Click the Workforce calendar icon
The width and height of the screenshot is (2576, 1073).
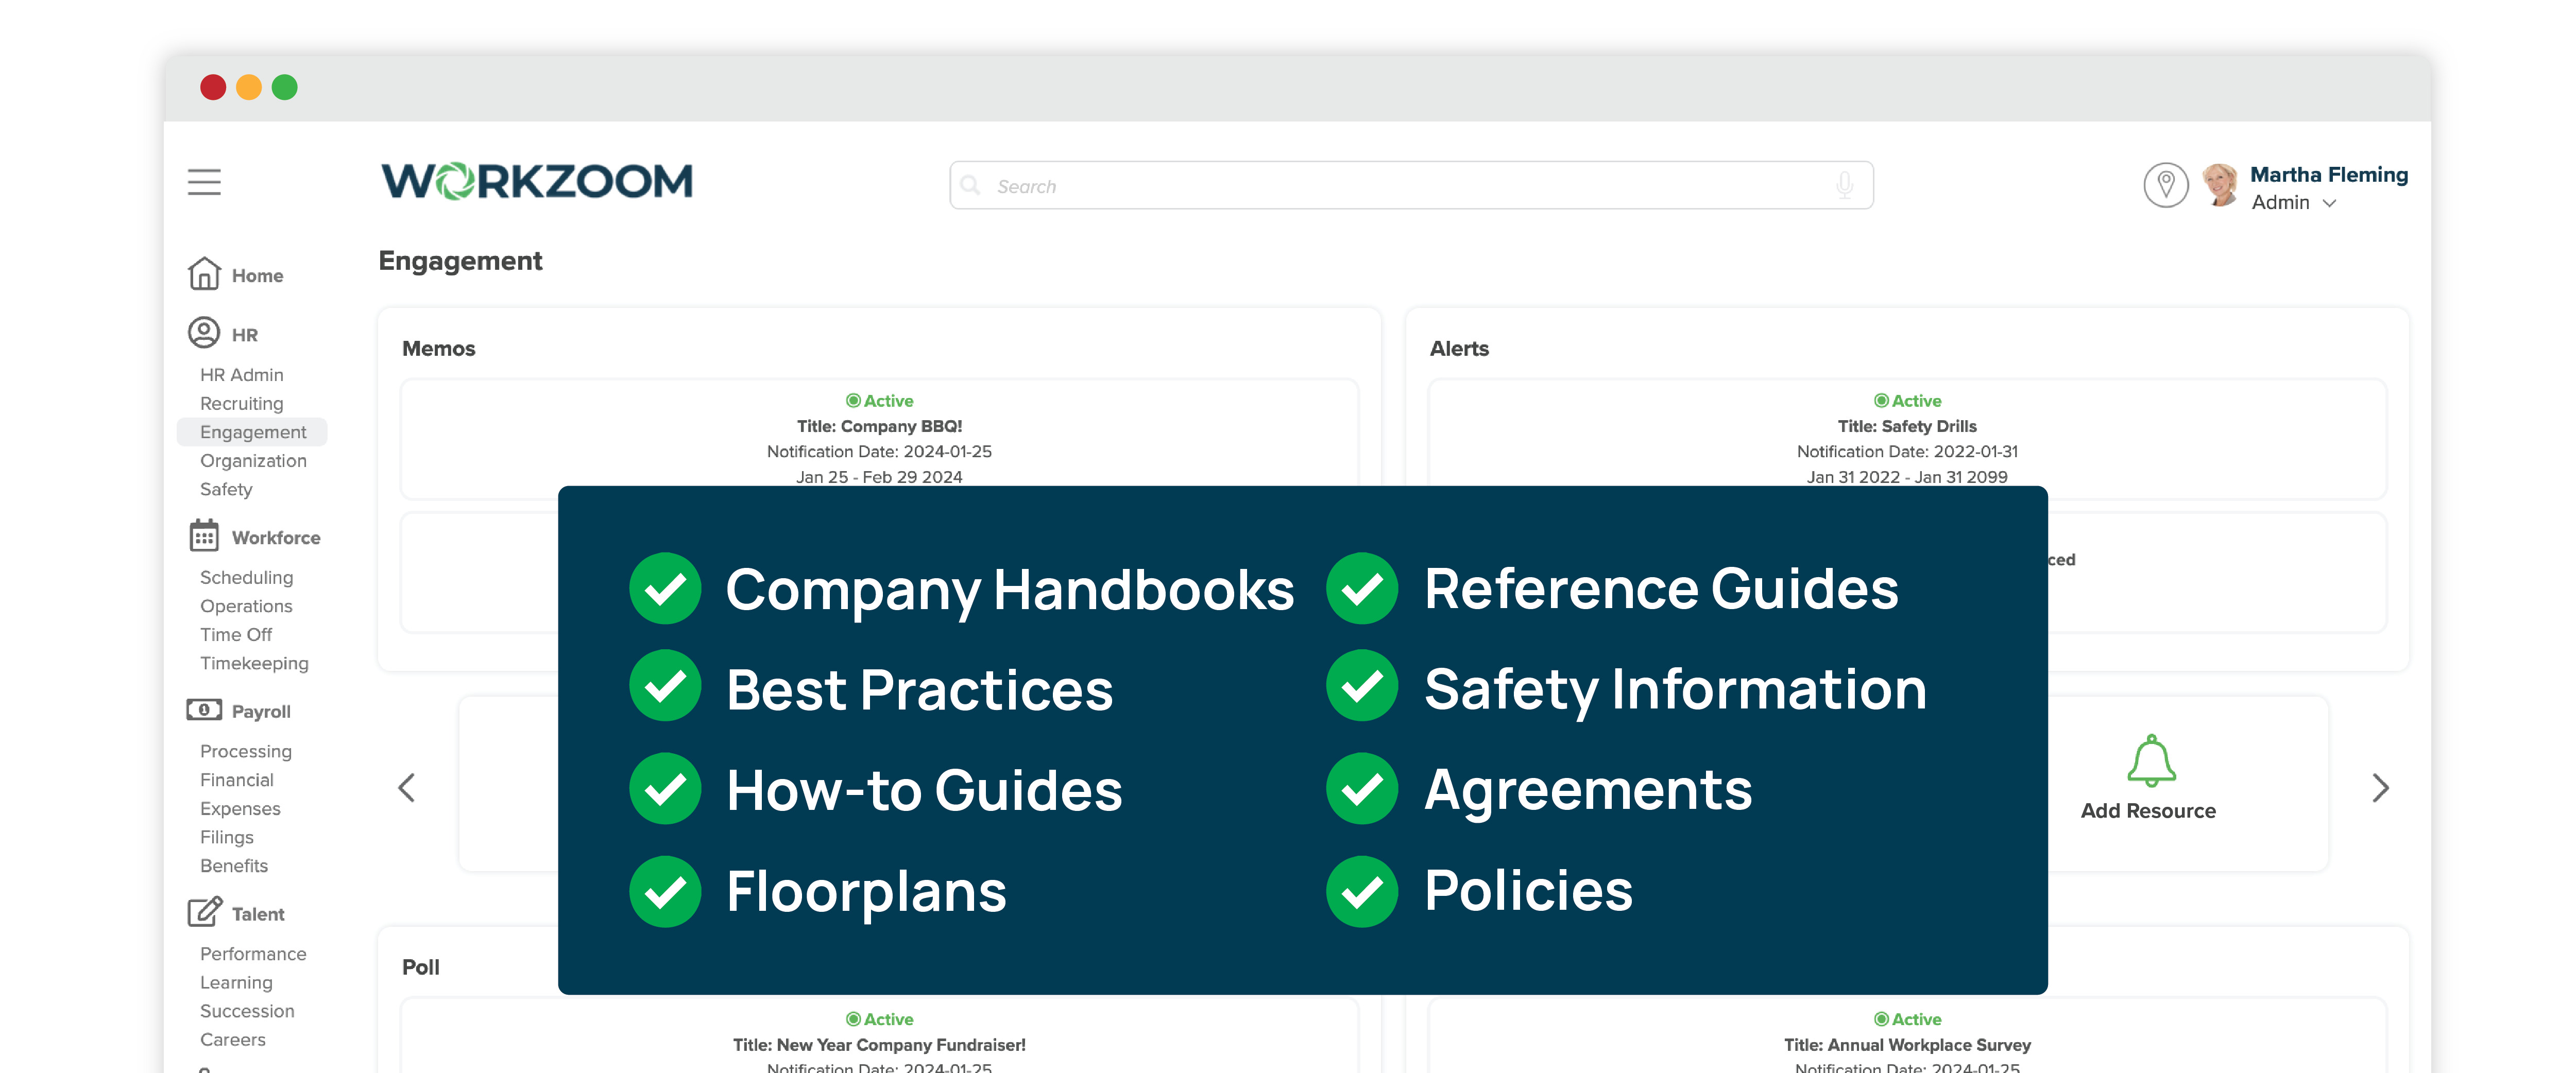tap(204, 535)
